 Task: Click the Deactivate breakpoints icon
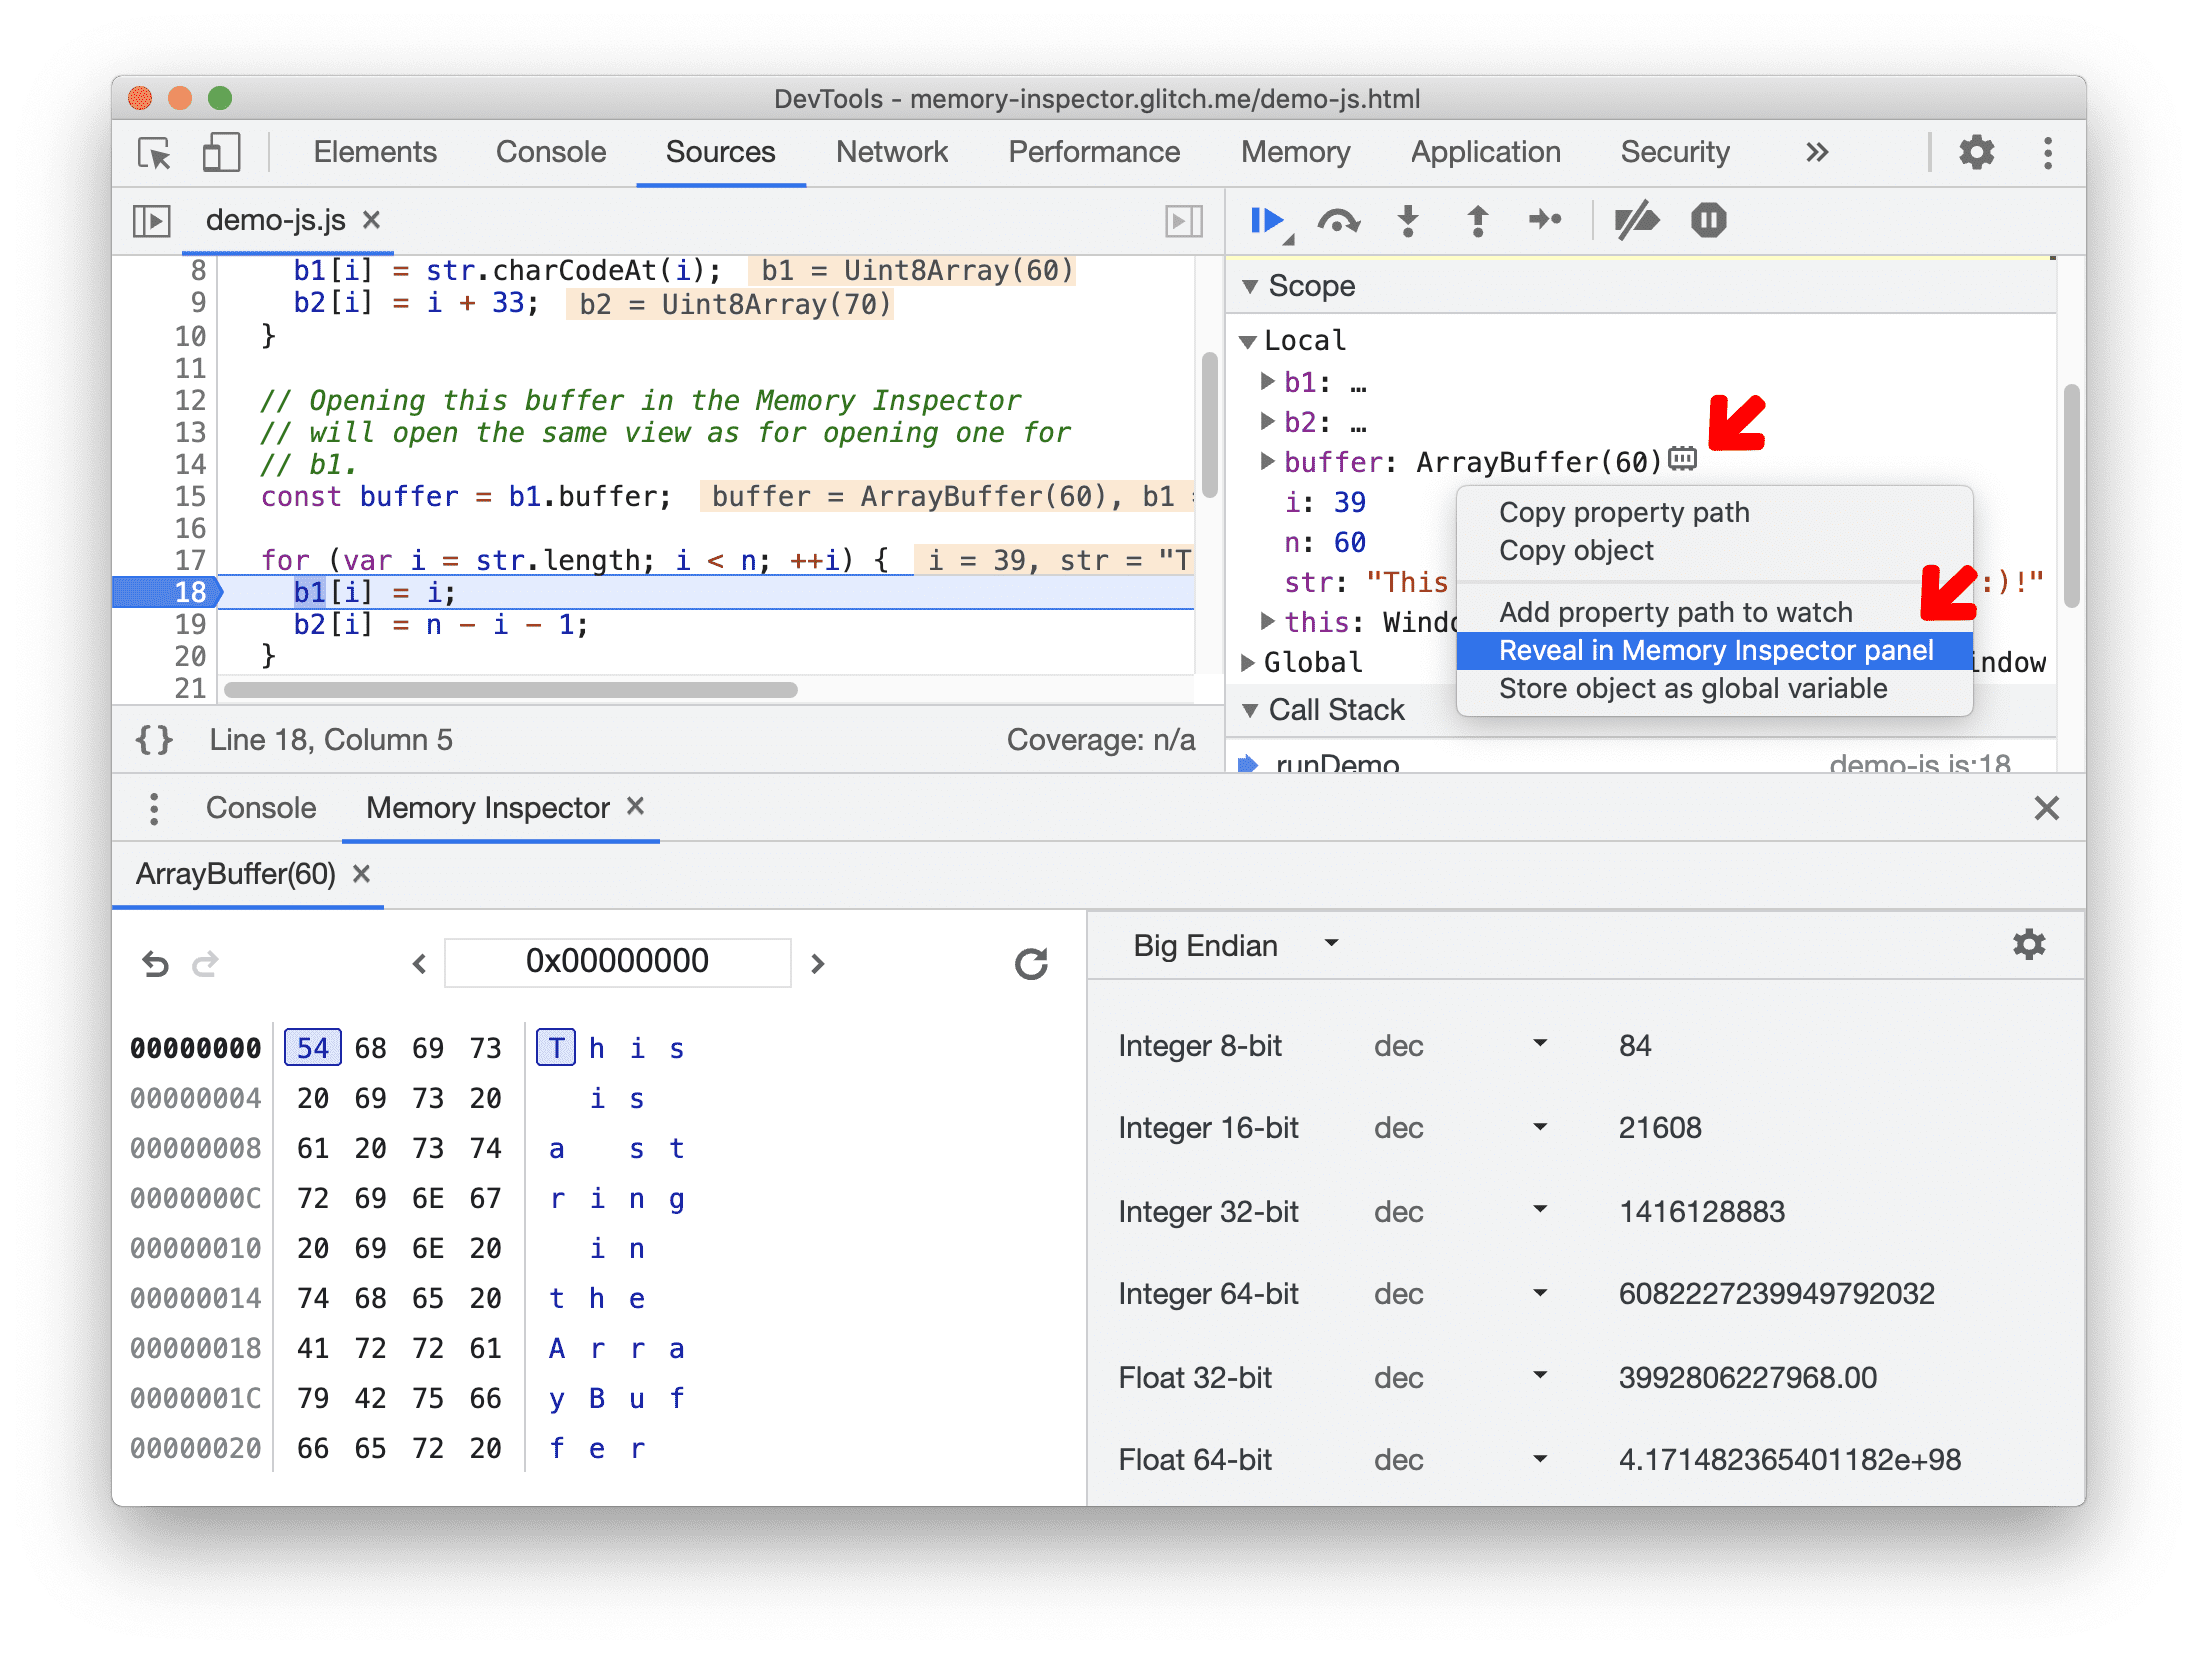click(1642, 222)
